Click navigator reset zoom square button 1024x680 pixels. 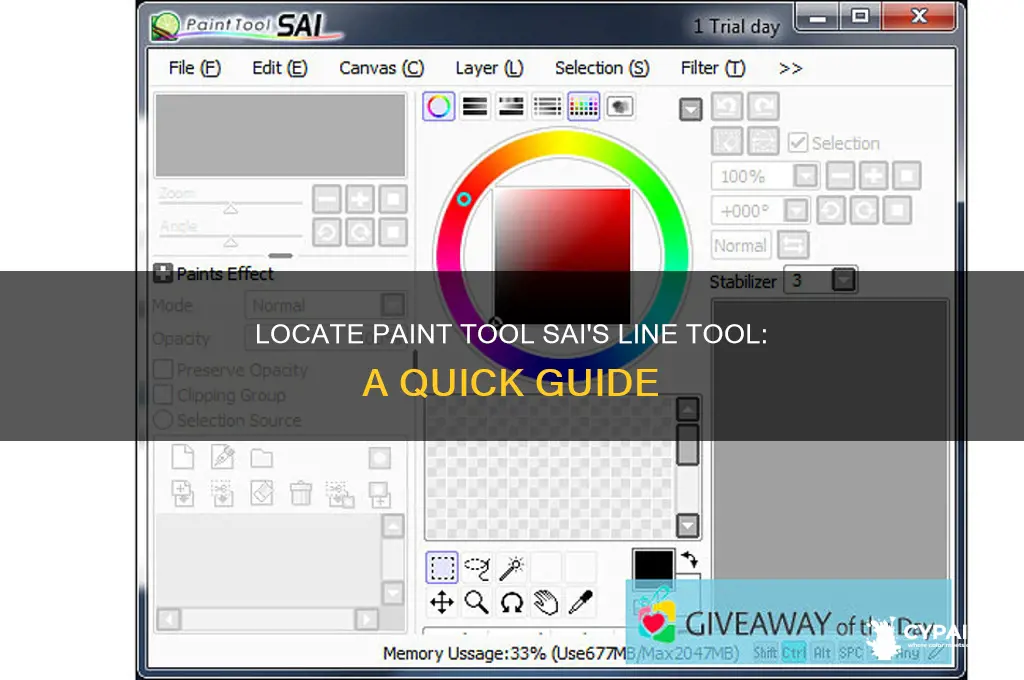(x=393, y=199)
